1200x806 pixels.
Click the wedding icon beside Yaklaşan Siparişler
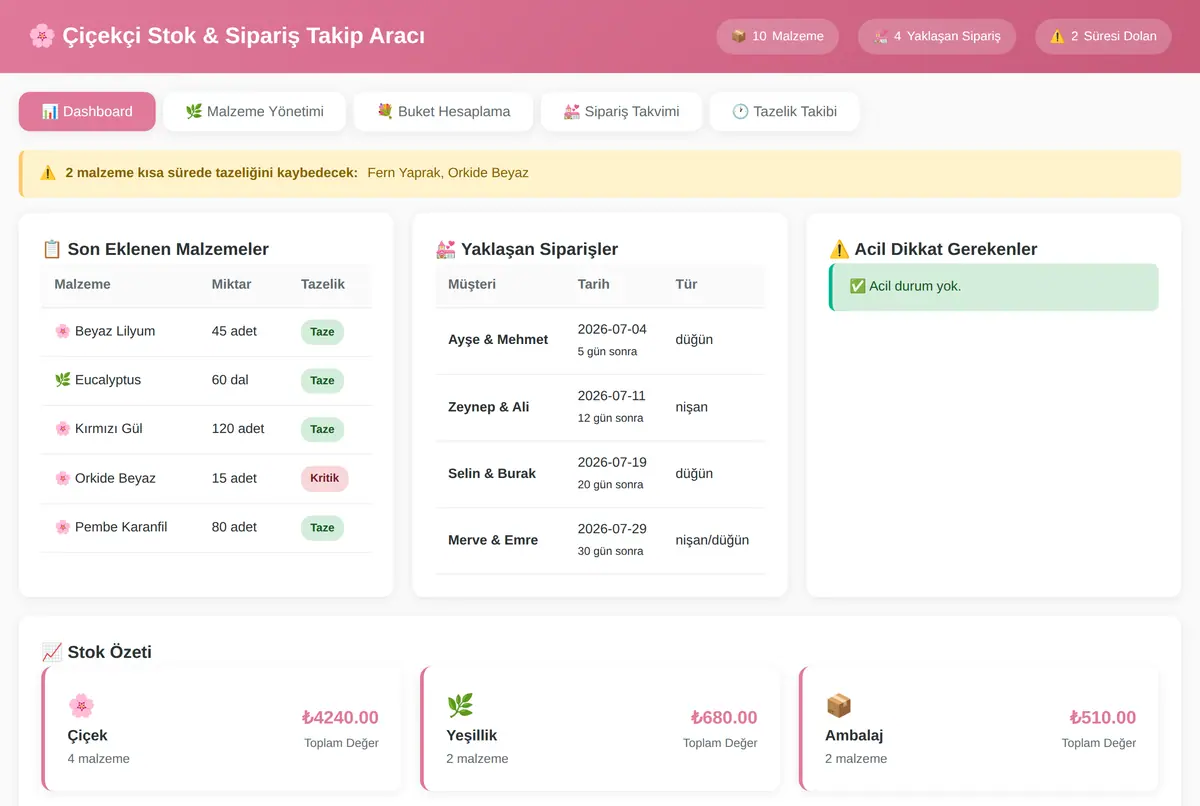point(446,249)
